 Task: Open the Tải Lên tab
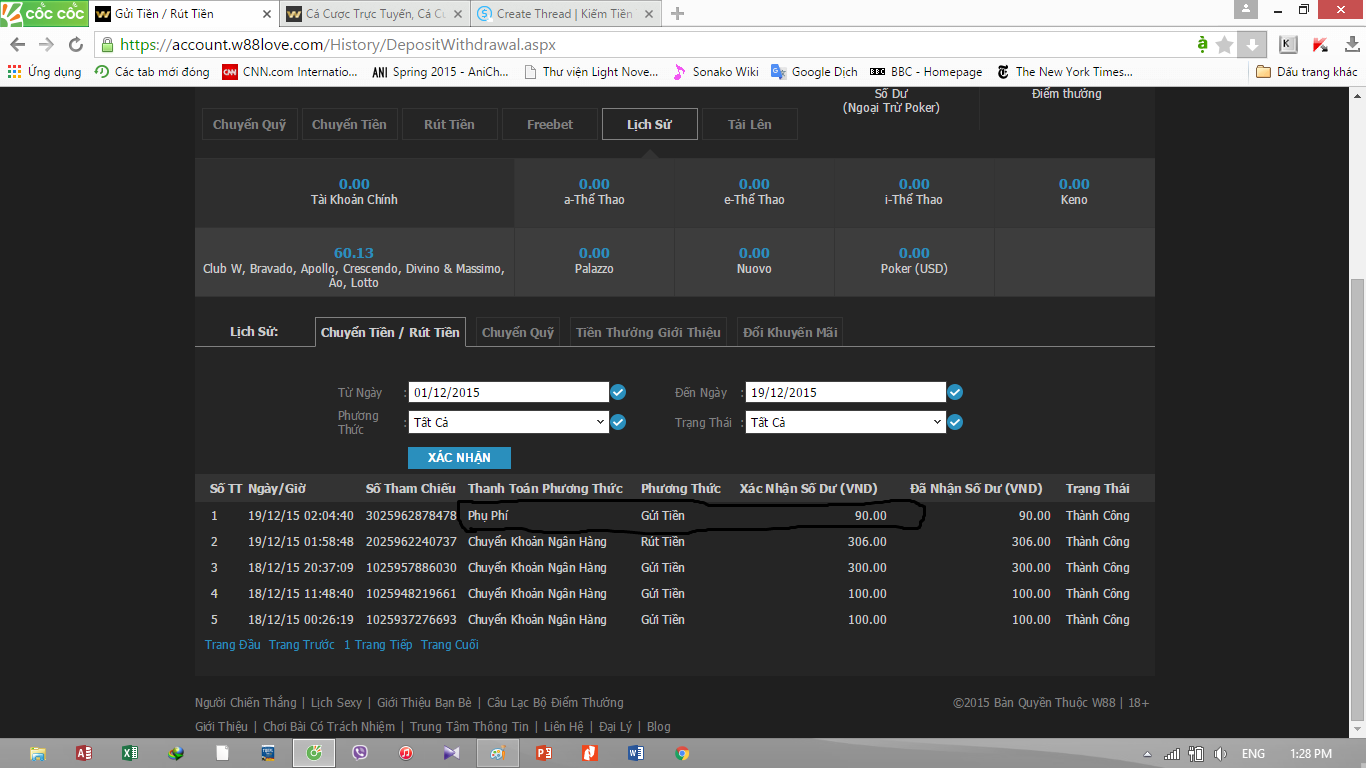(750, 124)
